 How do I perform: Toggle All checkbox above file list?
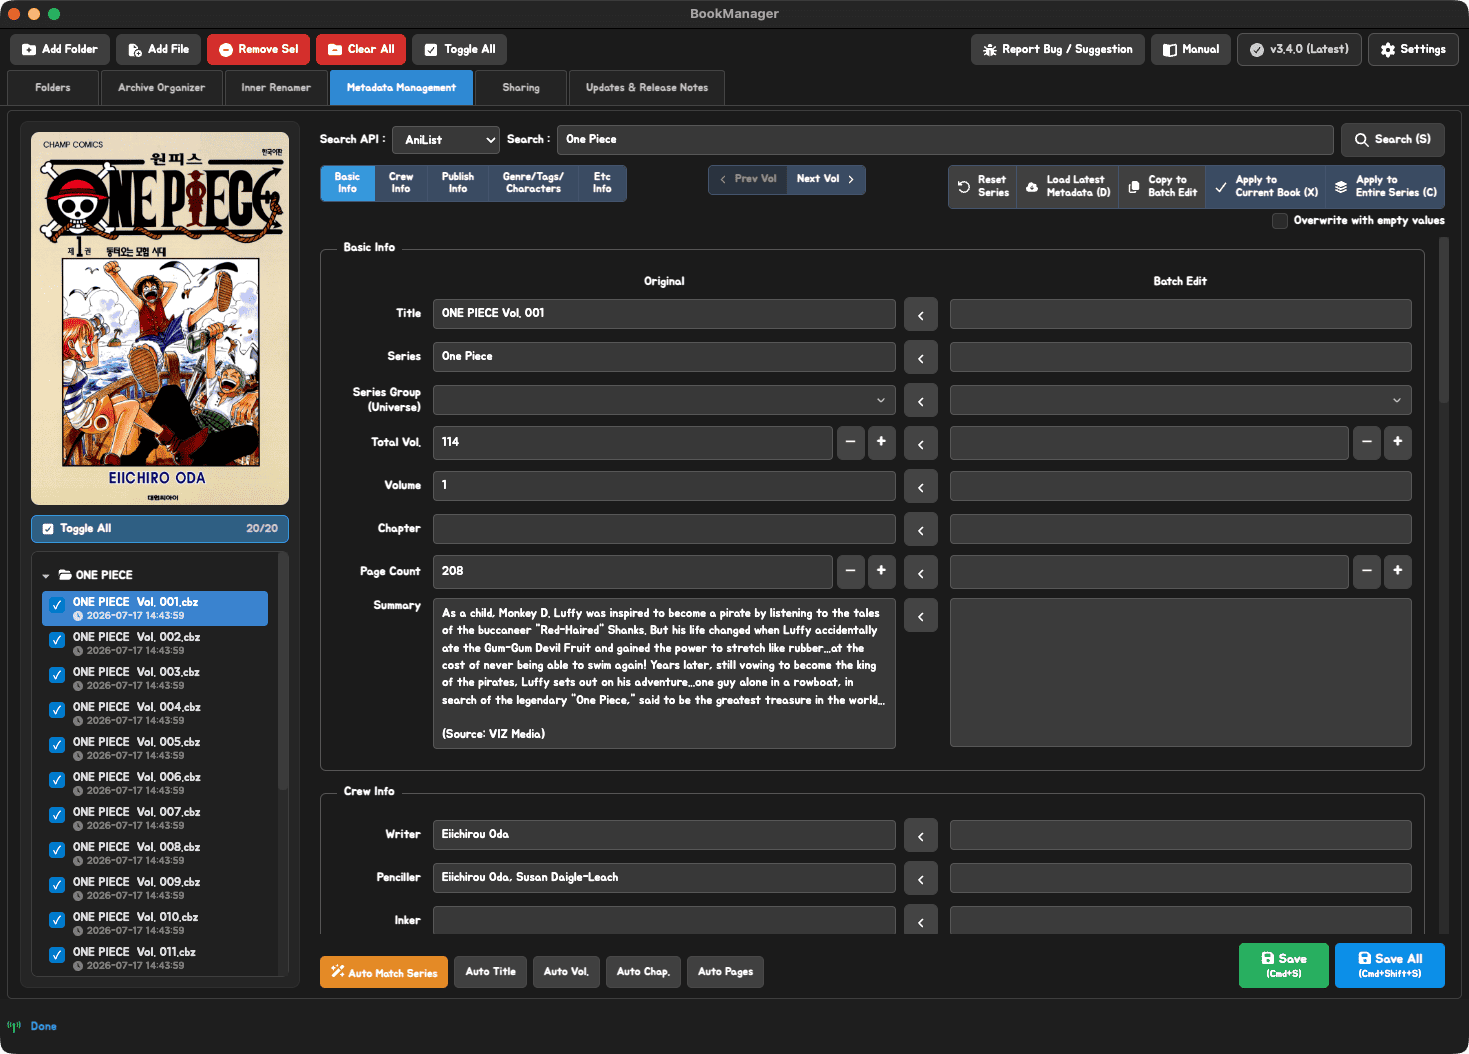point(48,529)
